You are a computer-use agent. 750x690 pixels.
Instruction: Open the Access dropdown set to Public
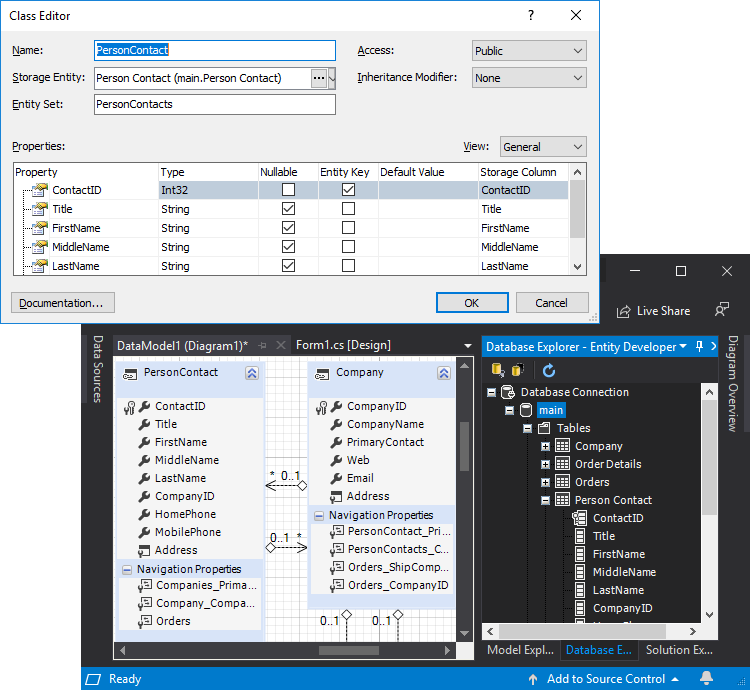click(x=529, y=51)
